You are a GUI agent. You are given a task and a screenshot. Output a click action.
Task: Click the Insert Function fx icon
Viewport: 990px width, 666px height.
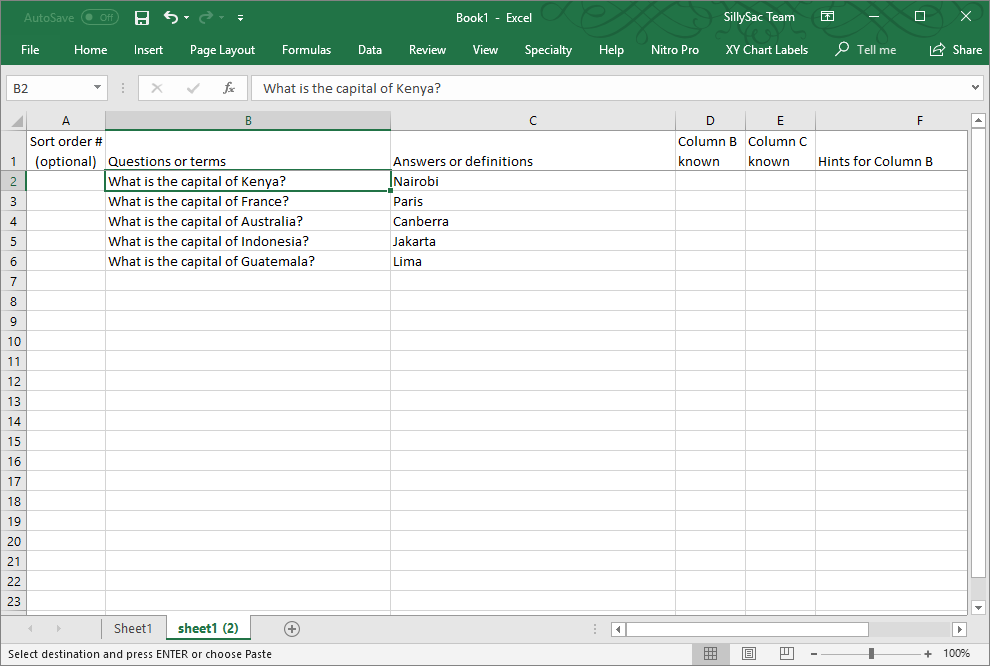(x=229, y=88)
